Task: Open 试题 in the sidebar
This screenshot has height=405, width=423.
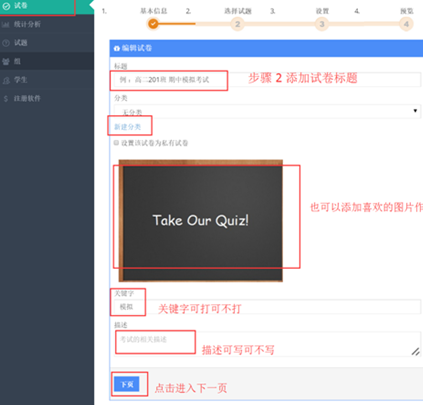Action: pos(47,43)
